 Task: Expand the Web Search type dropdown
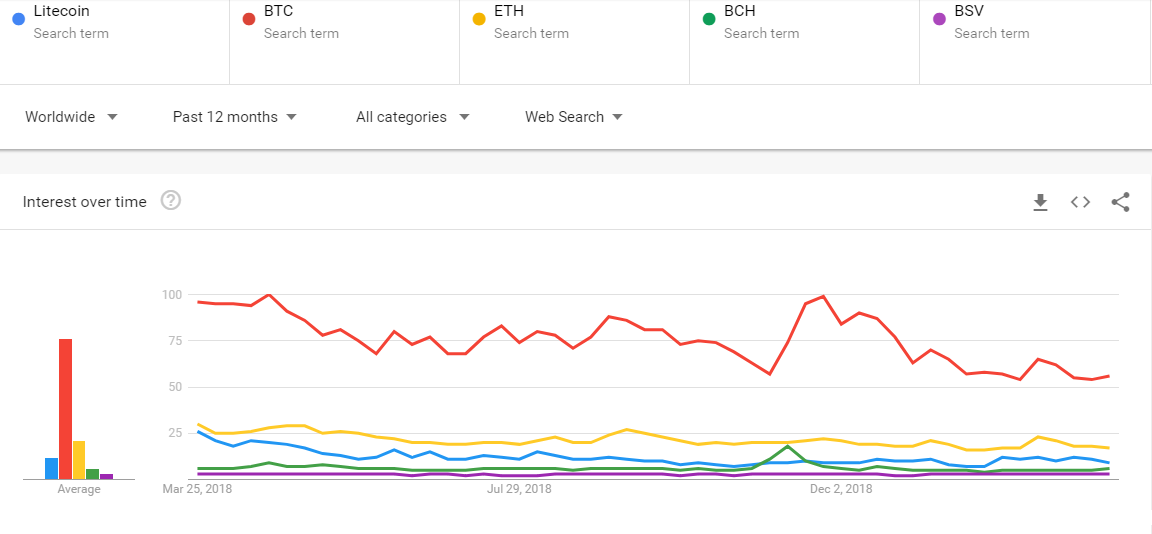pyautogui.click(x=574, y=117)
